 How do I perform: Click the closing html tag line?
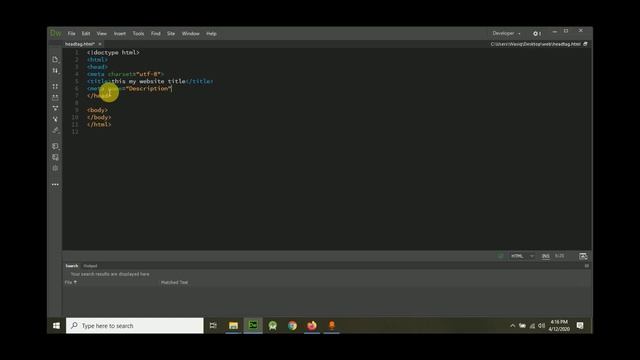[x=99, y=124]
